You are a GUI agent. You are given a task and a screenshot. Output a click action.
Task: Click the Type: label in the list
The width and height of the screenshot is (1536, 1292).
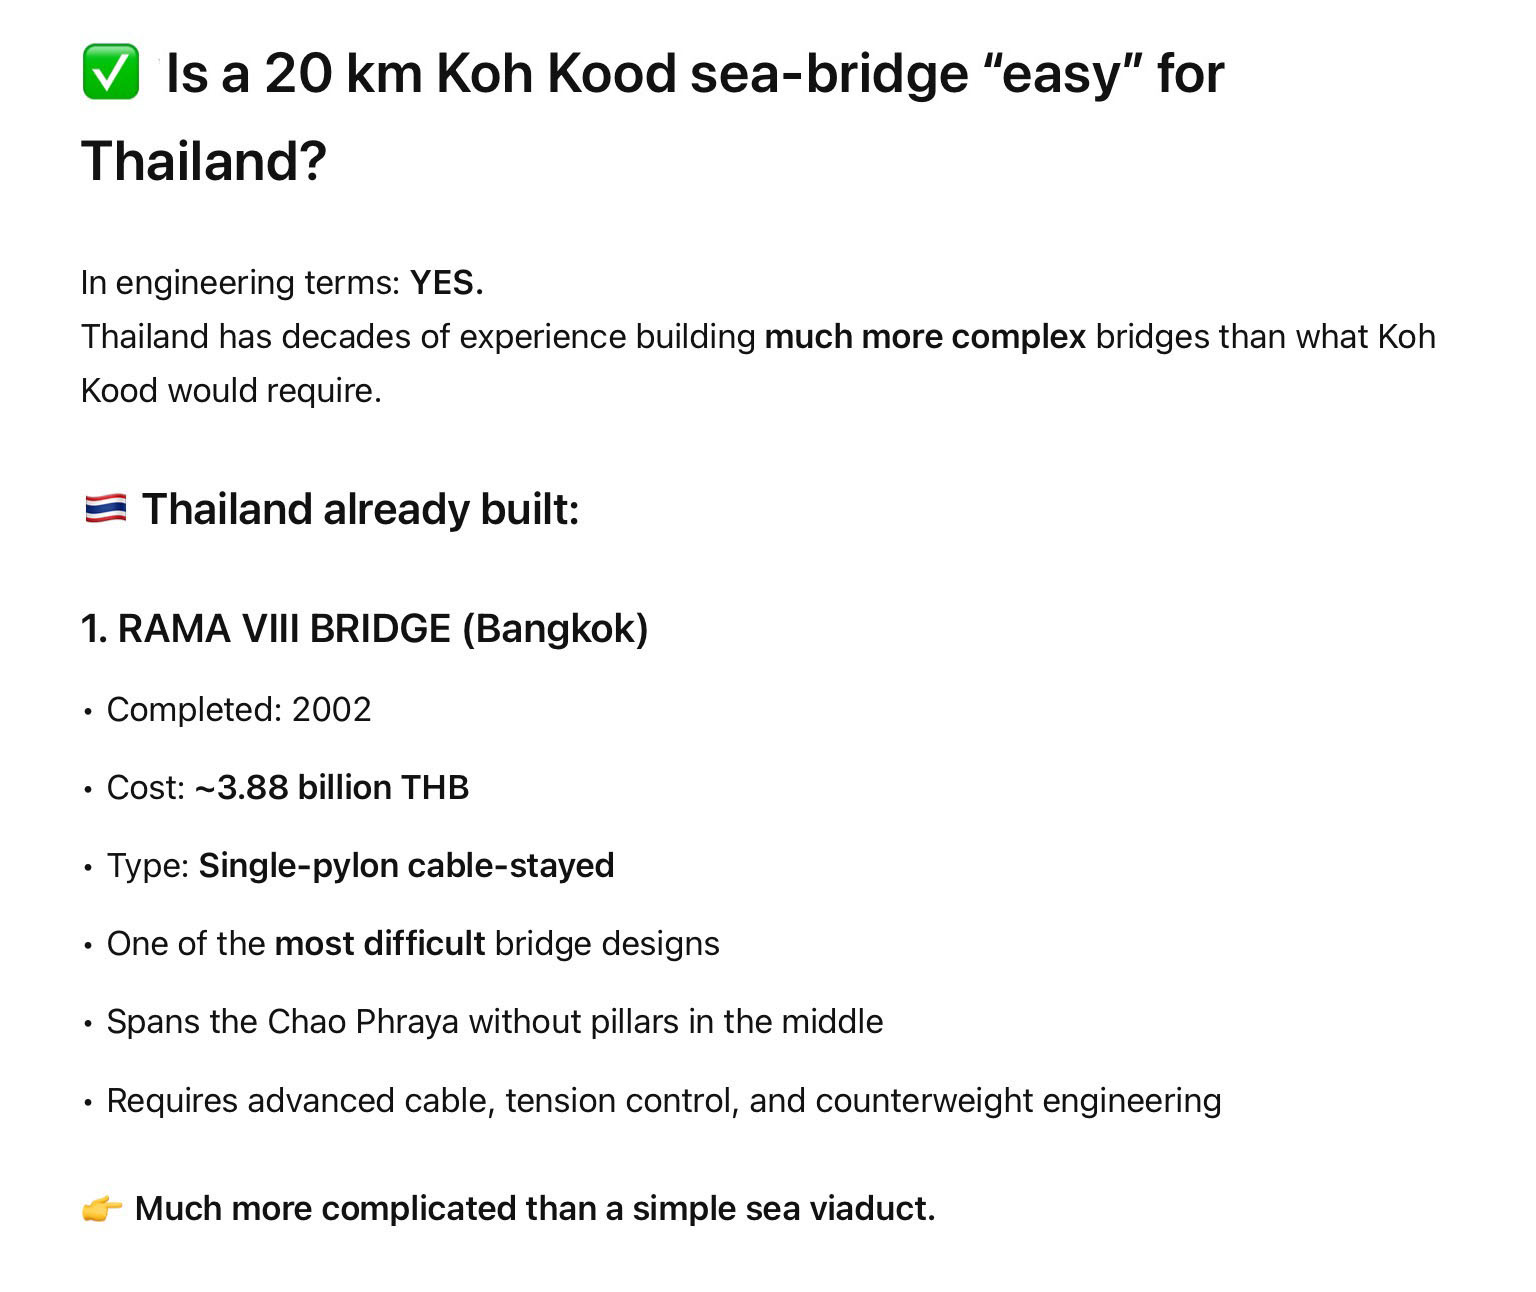[x=148, y=866]
